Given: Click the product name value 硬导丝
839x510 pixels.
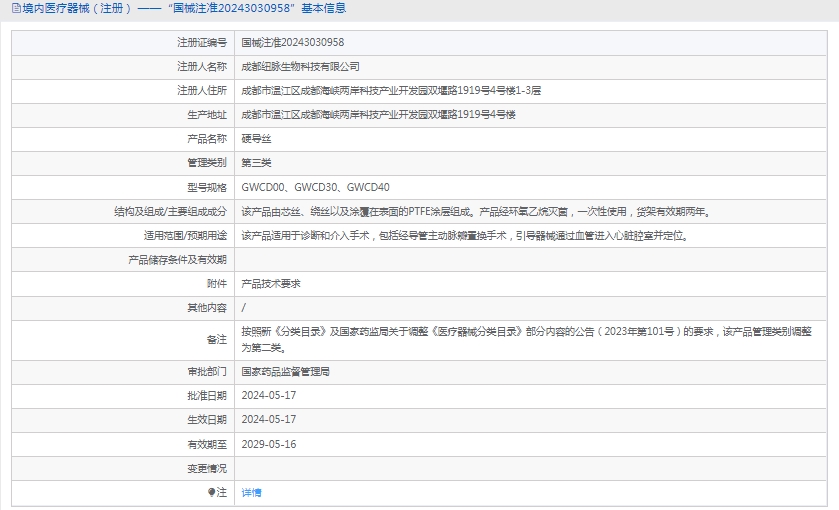Looking at the screenshot, I should click(256, 138).
